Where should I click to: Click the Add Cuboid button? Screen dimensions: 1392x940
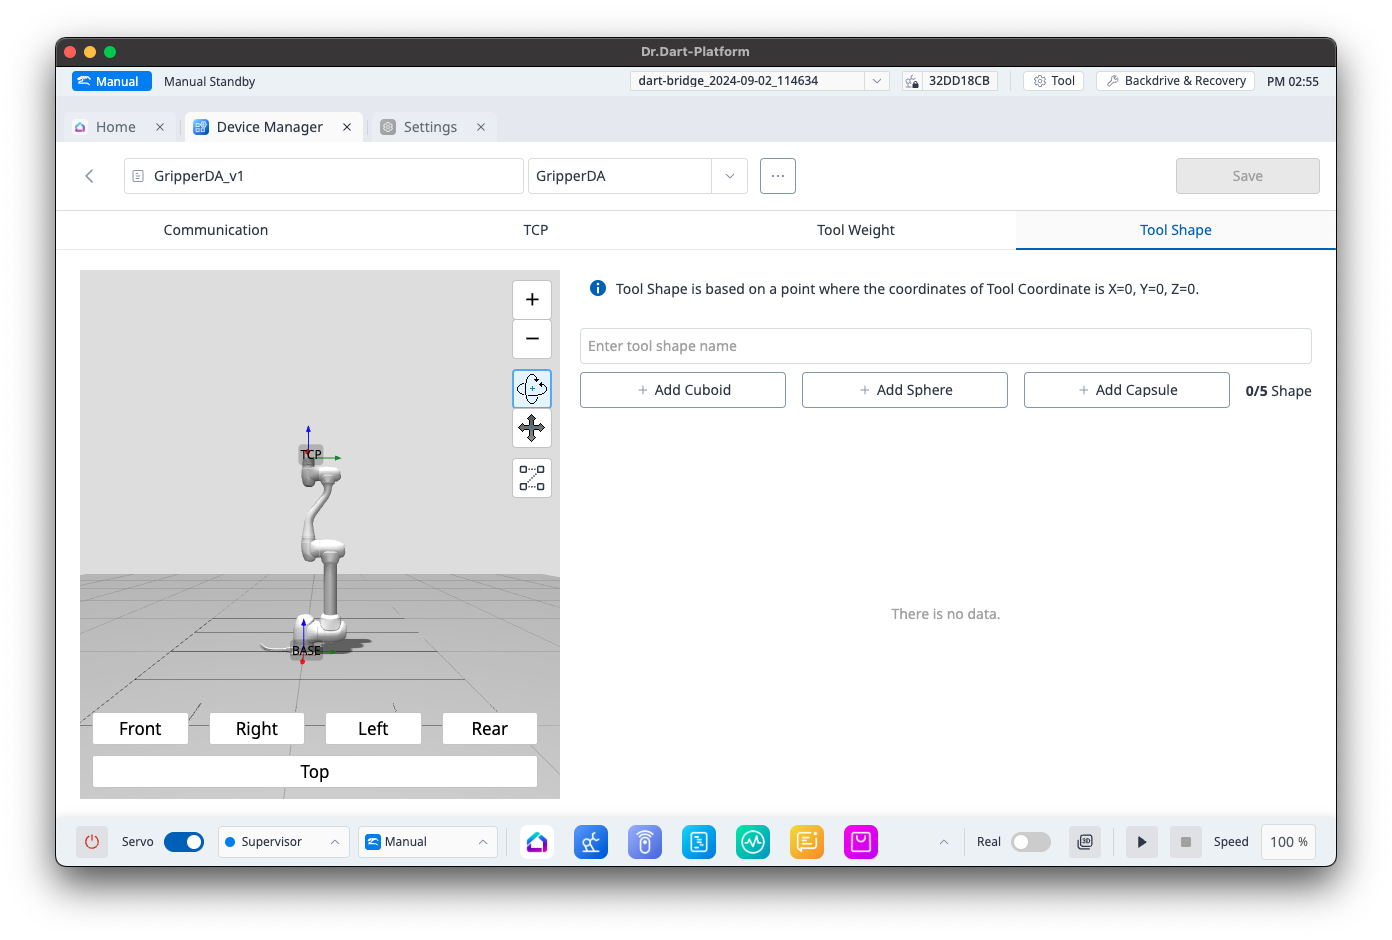coord(683,390)
